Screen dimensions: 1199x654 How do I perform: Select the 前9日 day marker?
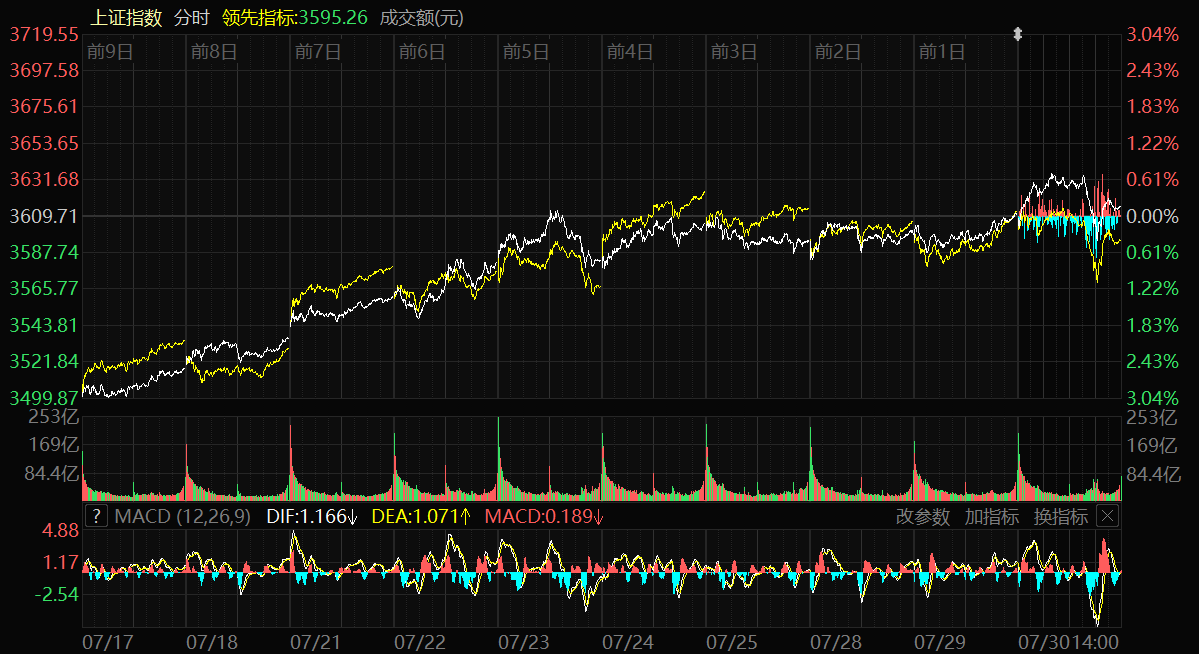tap(110, 52)
